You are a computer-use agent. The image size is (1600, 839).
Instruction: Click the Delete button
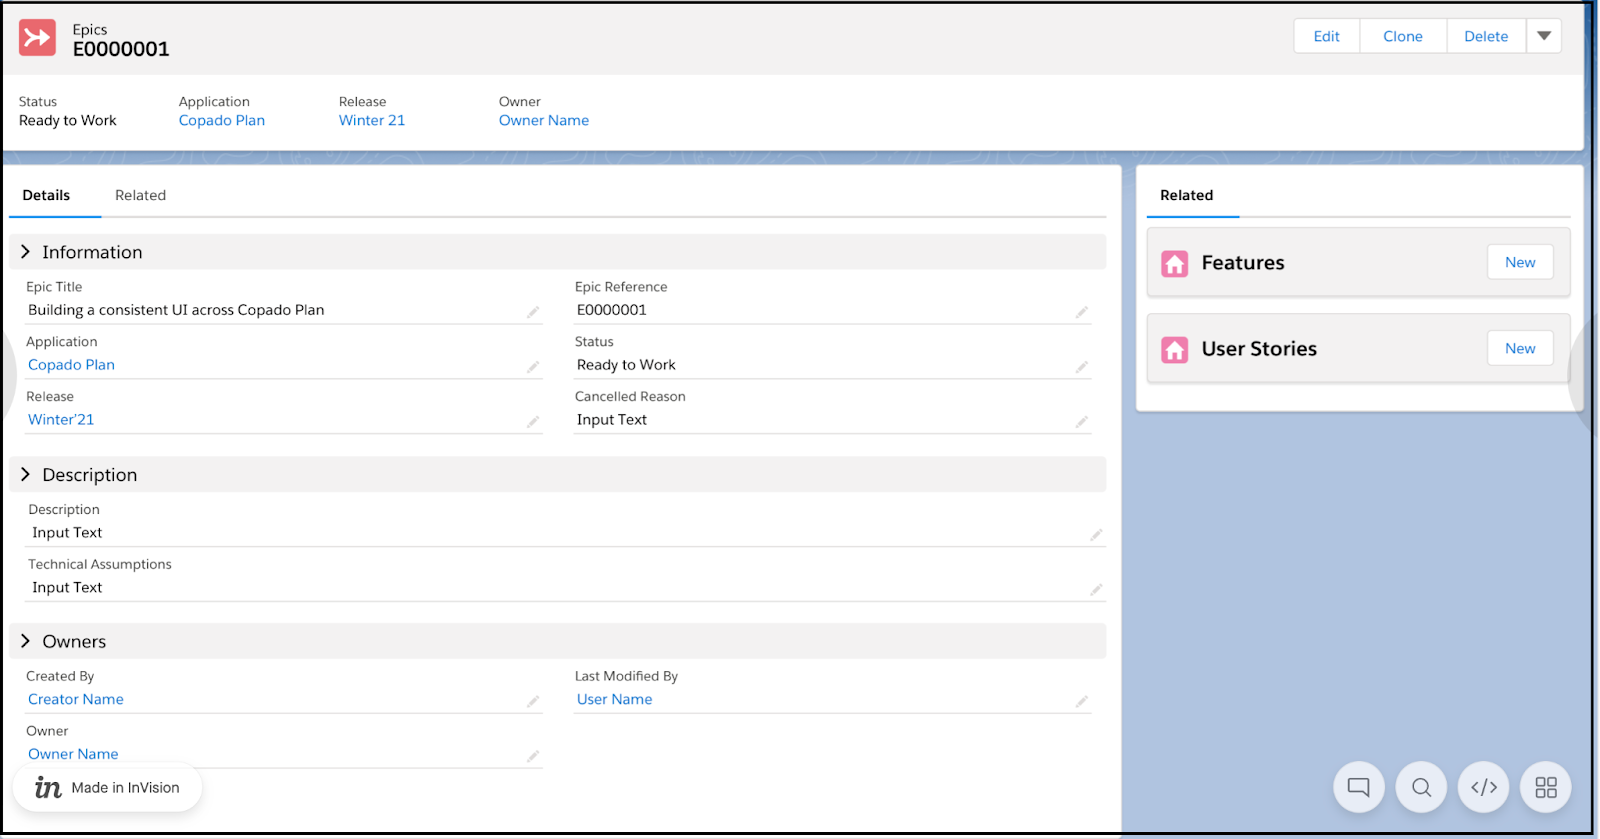1486,36
